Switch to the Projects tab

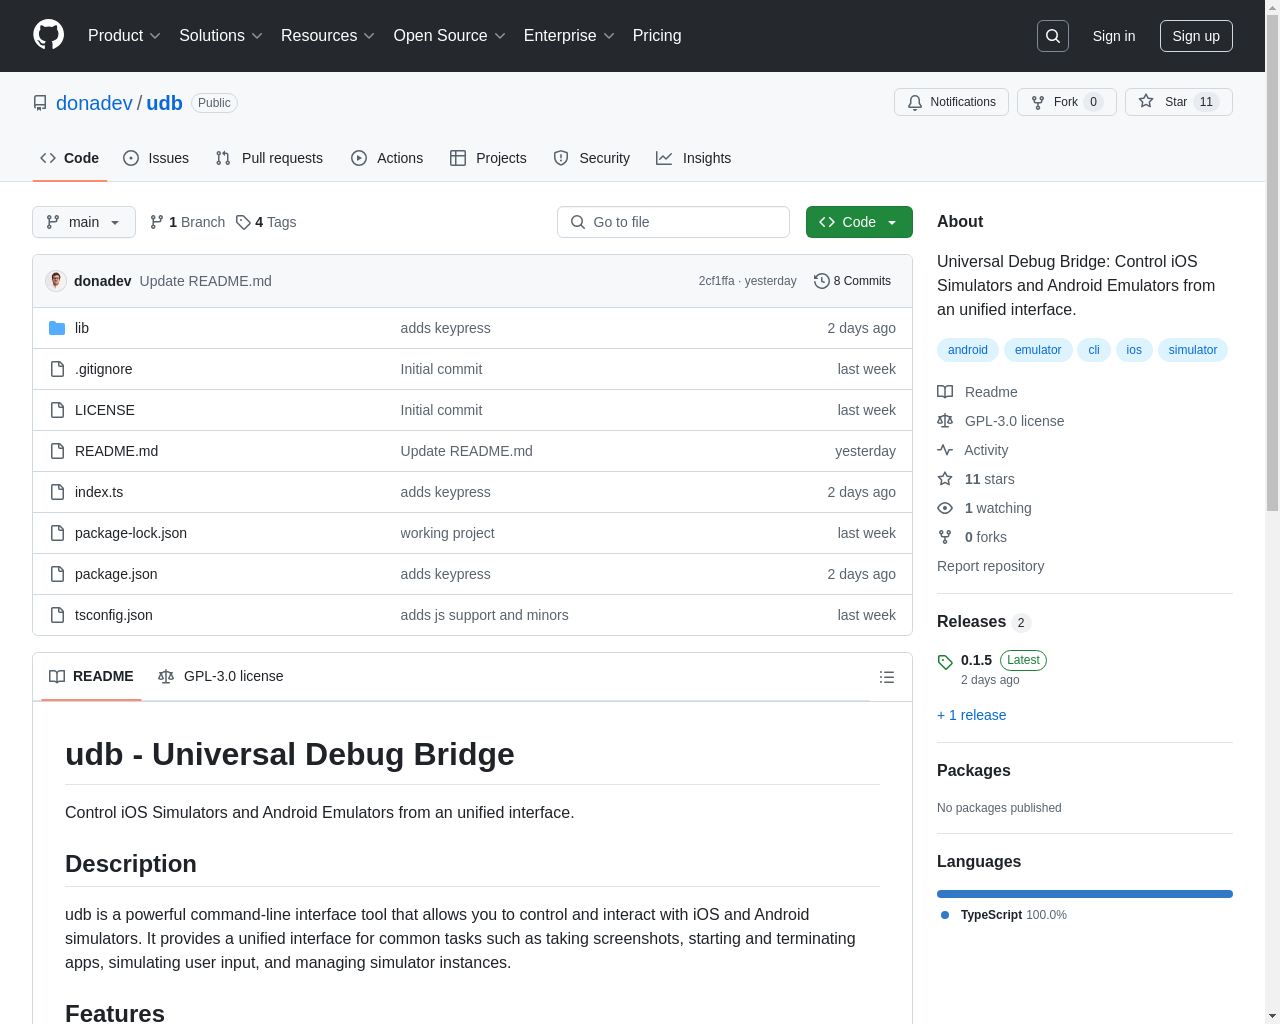[x=488, y=158]
